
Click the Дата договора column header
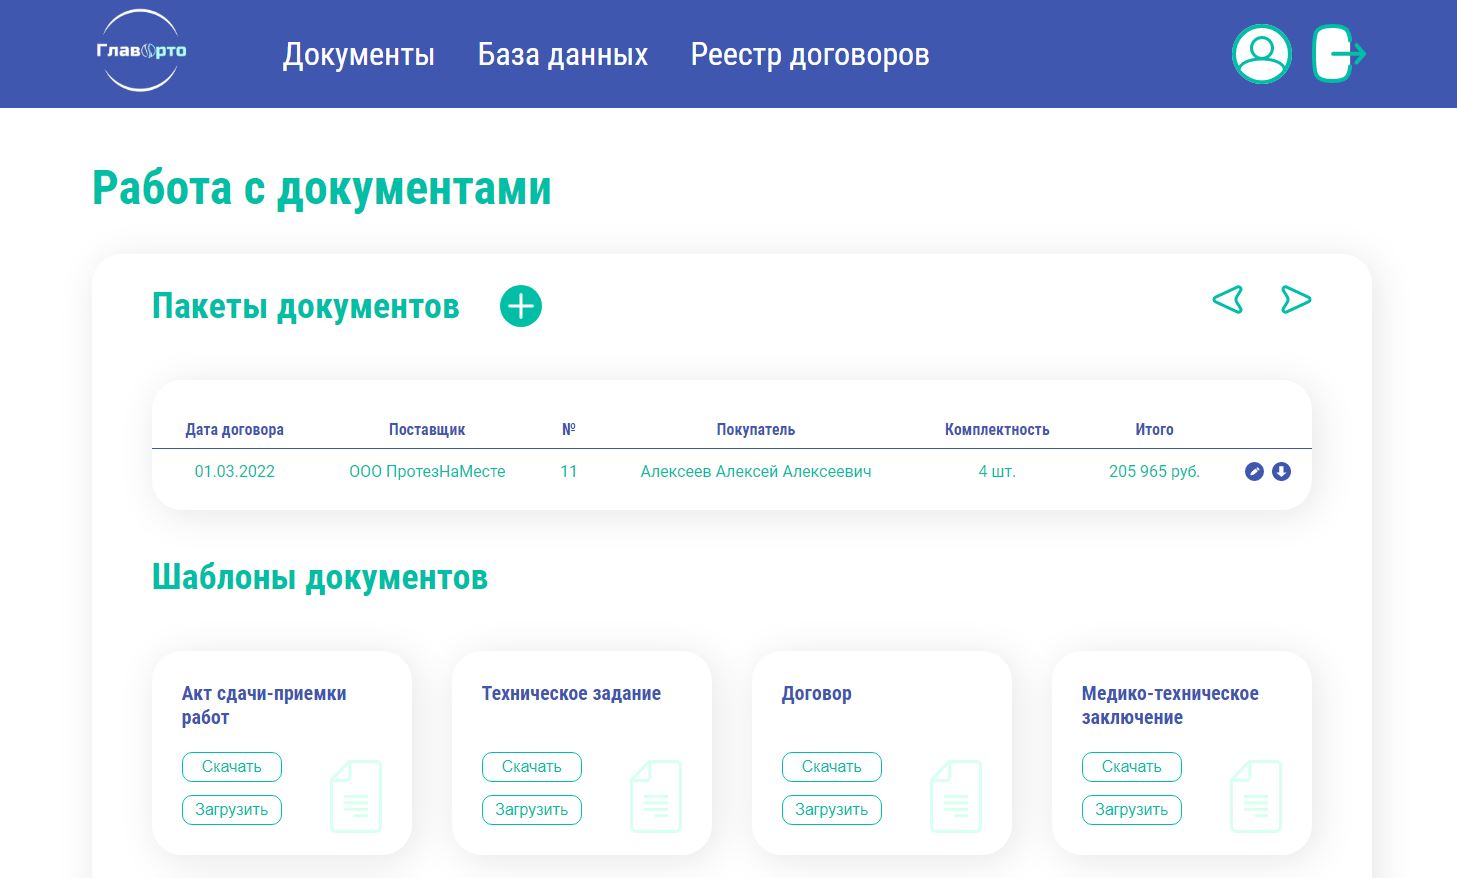235,430
